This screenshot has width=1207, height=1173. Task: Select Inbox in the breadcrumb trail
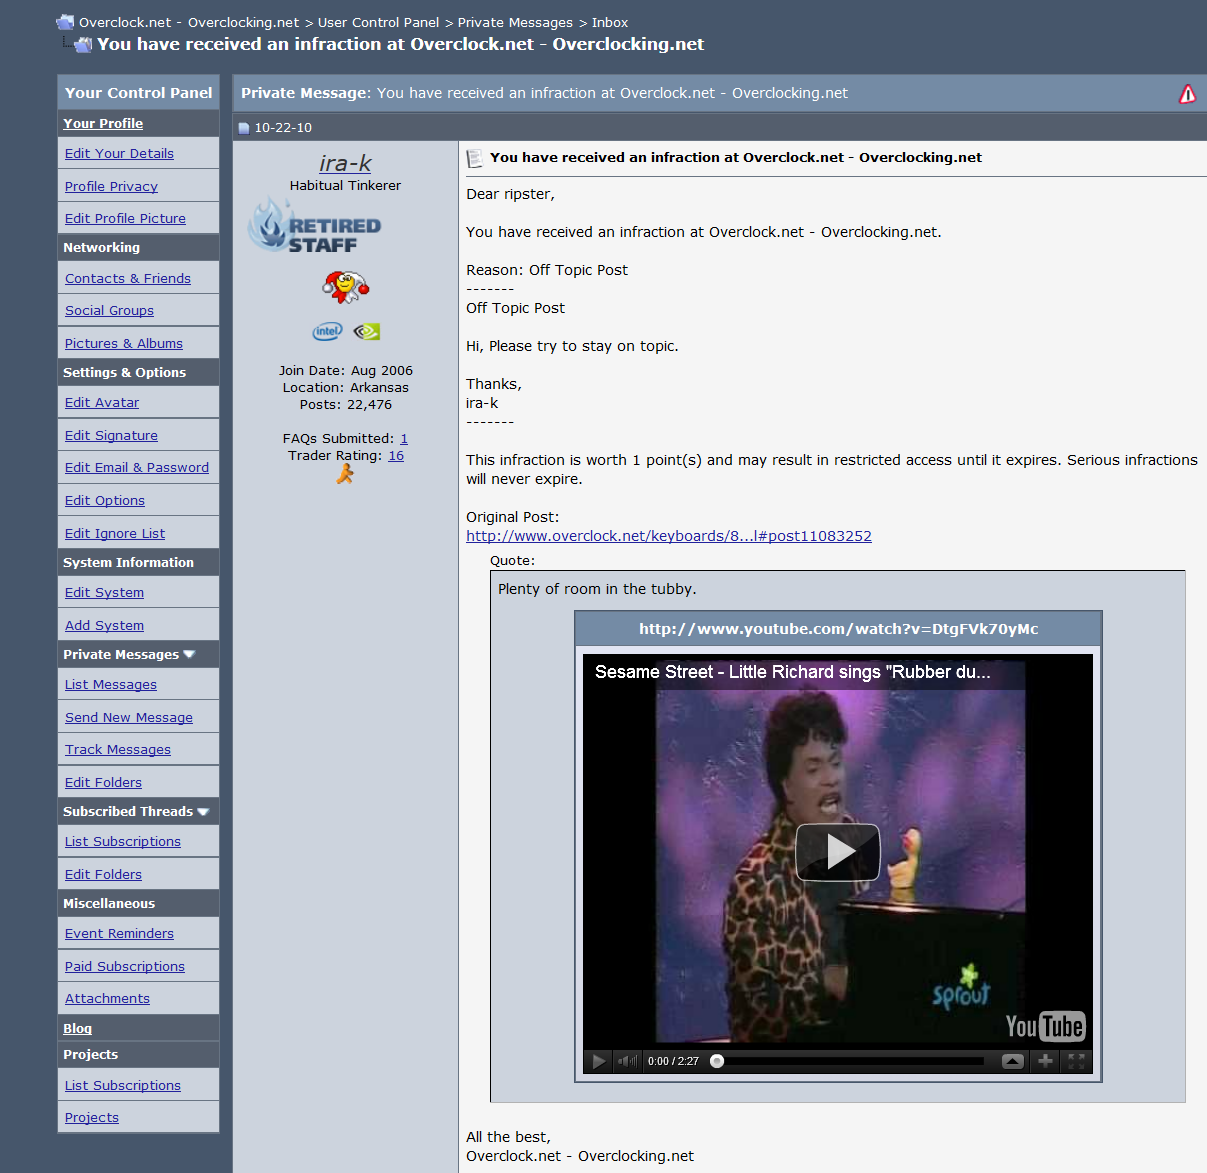tap(610, 22)
